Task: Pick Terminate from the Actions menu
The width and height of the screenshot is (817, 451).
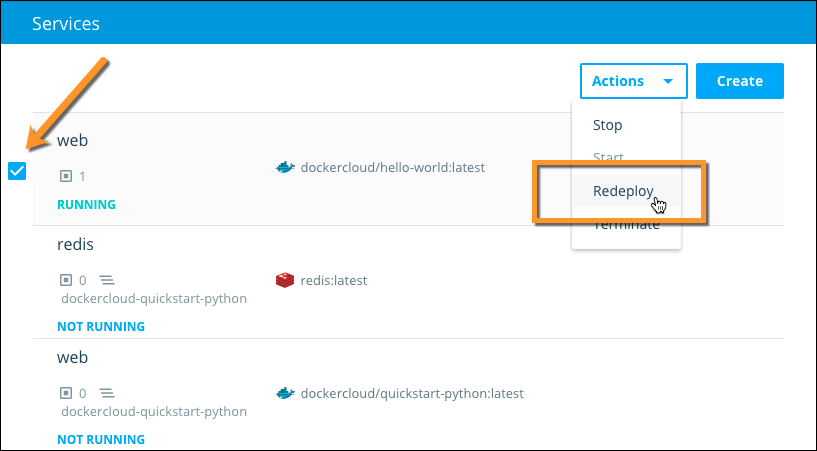Action: (x=626, y=225)
